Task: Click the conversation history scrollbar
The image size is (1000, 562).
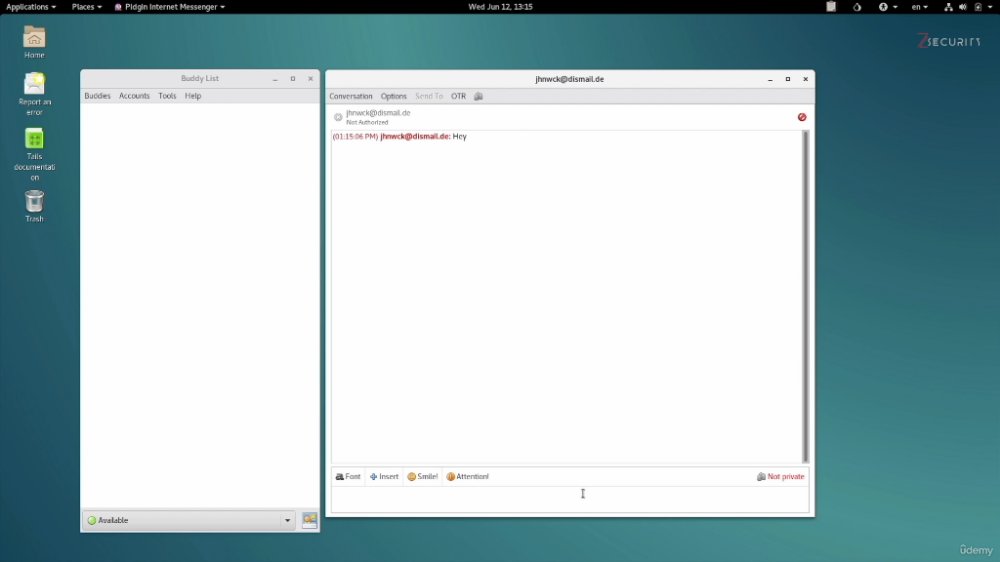Action: coord(805,297)
